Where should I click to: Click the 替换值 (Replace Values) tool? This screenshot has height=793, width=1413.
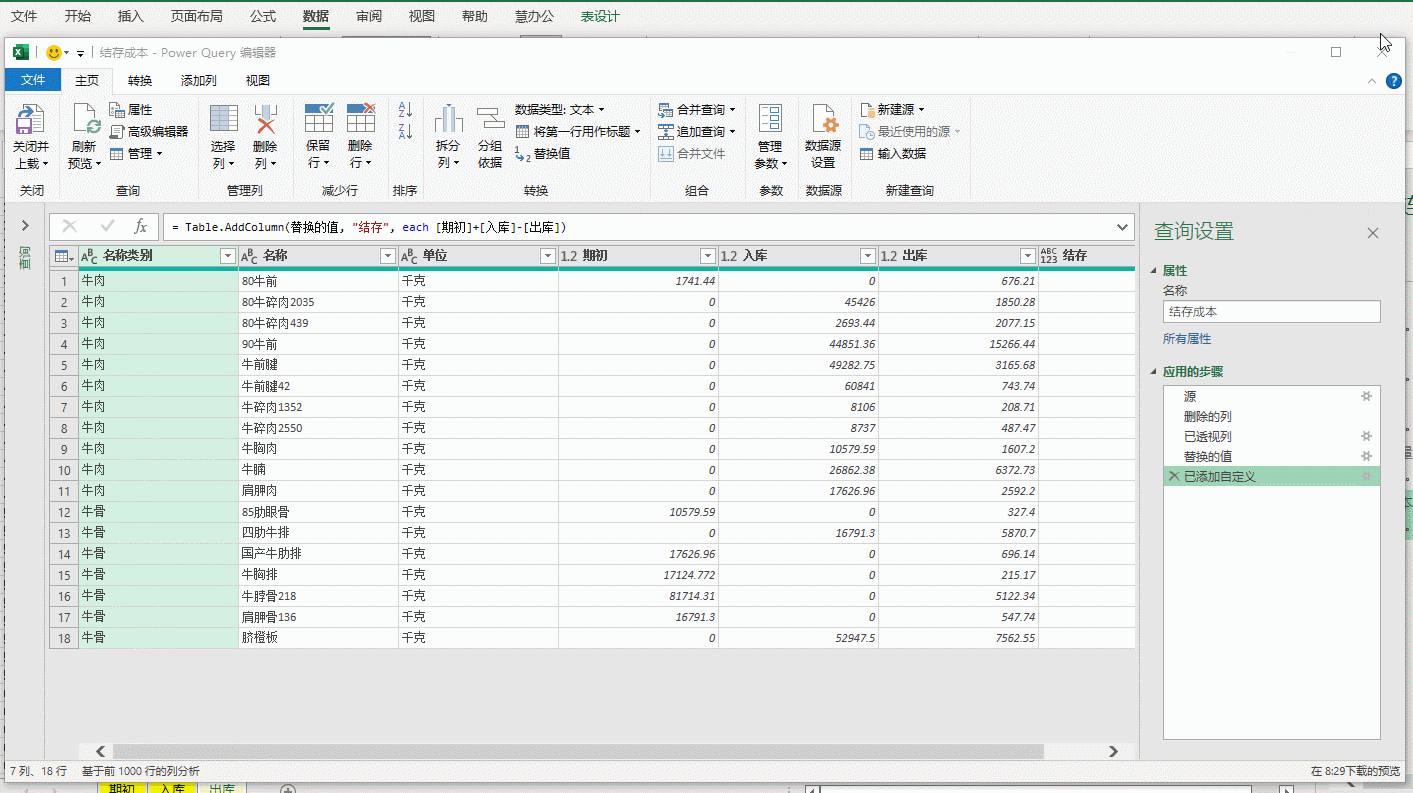tap(542, 154)
